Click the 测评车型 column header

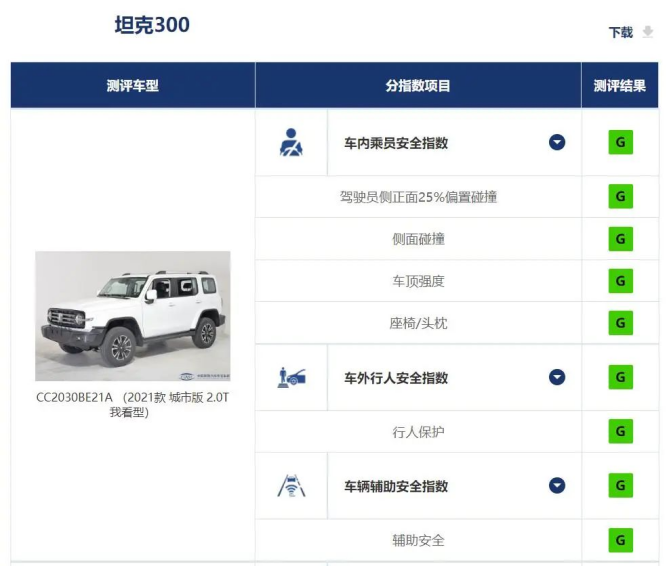[133, 85]
